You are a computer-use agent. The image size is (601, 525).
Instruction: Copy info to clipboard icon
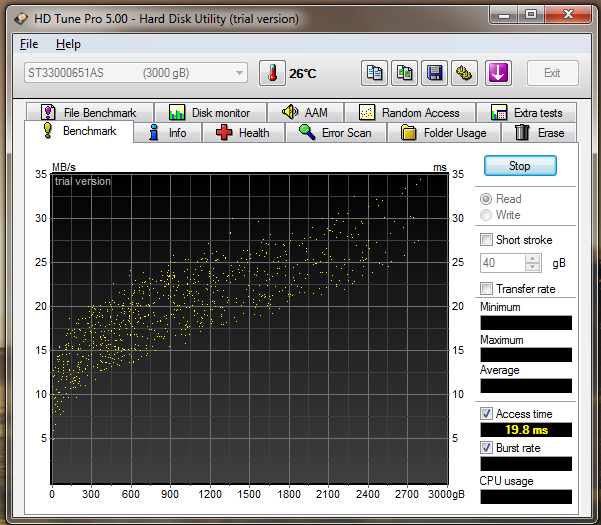point(374,73)
